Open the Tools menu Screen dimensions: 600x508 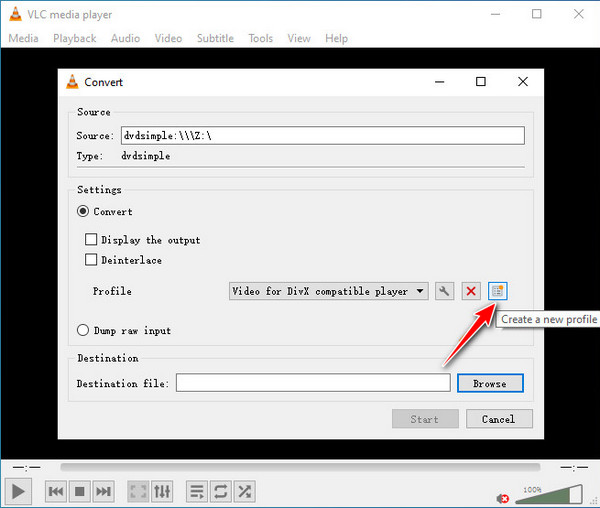click(x=261, y=38)
